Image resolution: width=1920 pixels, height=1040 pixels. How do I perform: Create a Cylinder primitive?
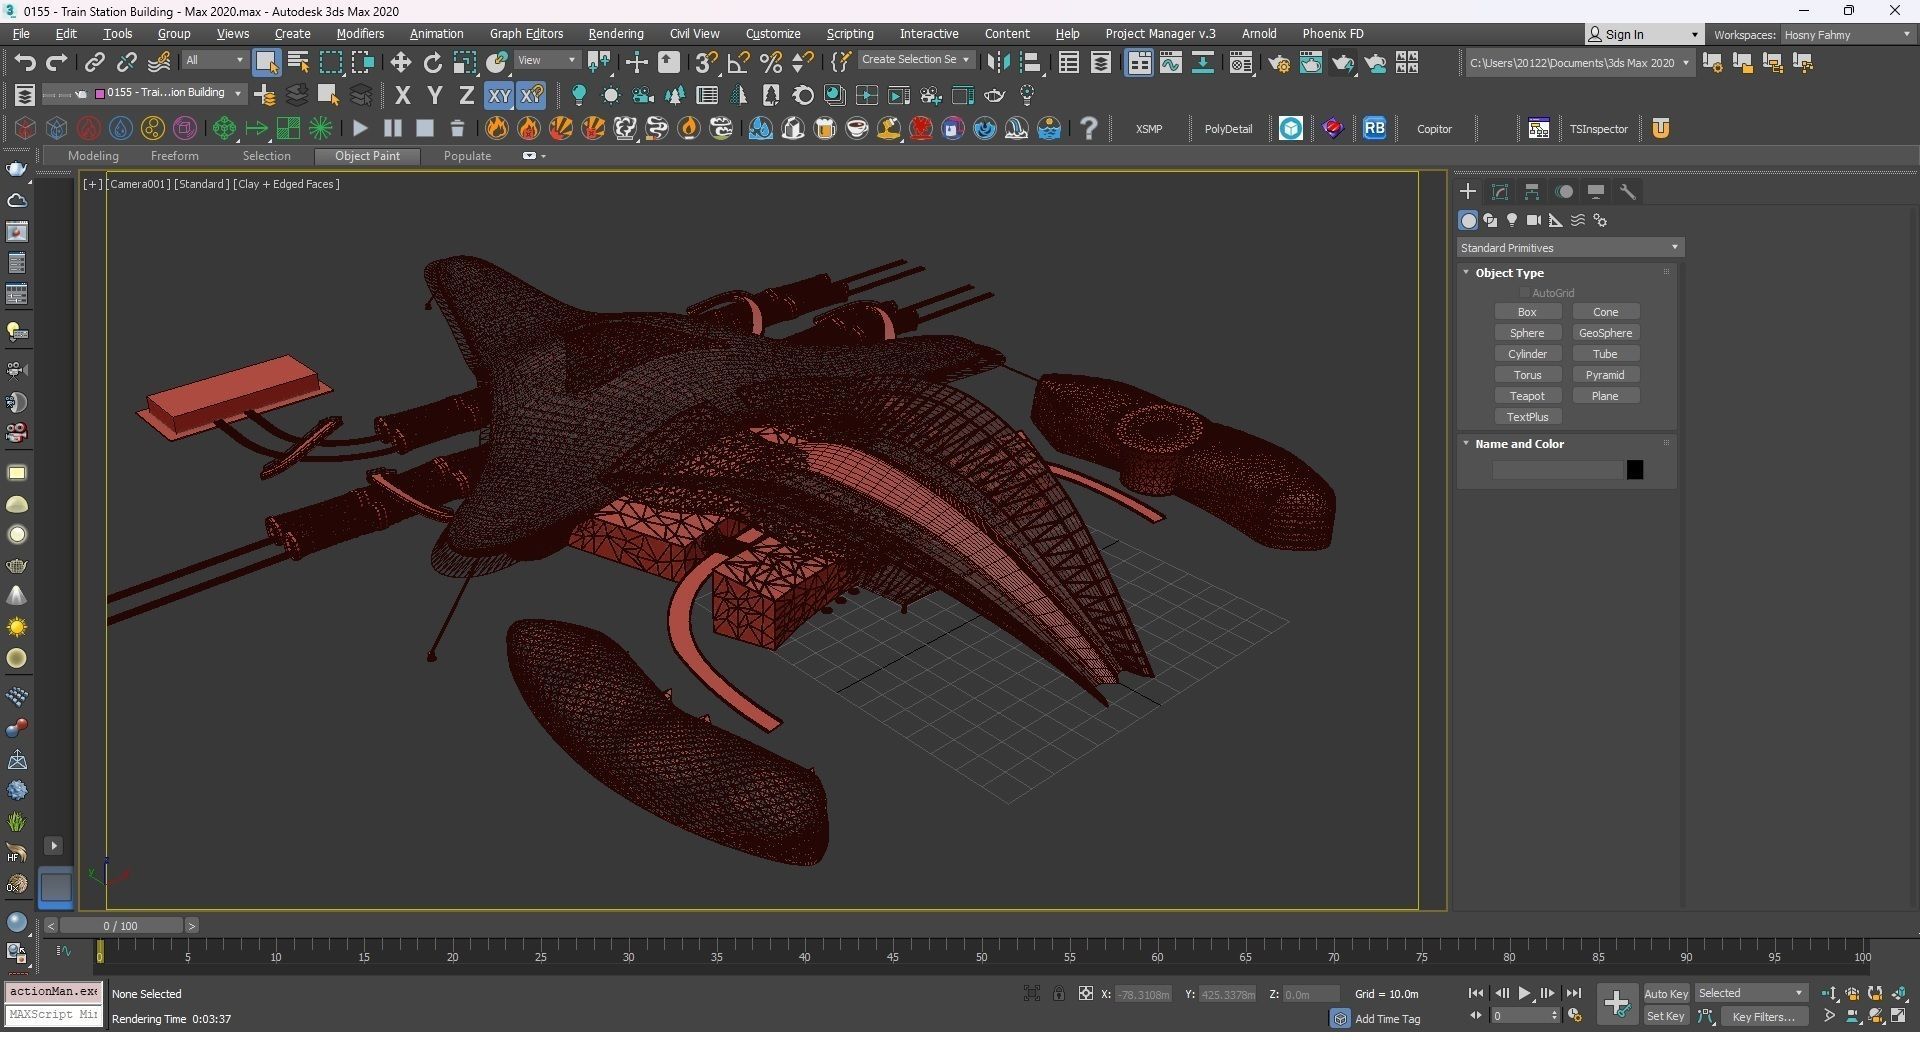click(1527, 354)
